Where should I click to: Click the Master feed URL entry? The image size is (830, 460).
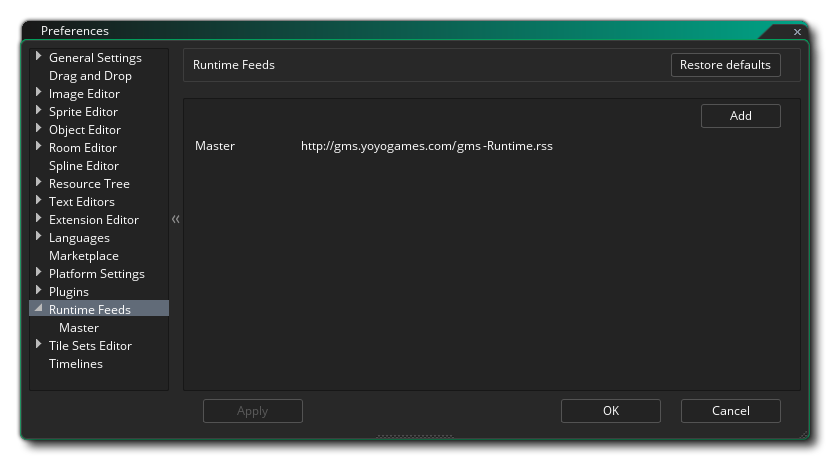coord(426,146)
